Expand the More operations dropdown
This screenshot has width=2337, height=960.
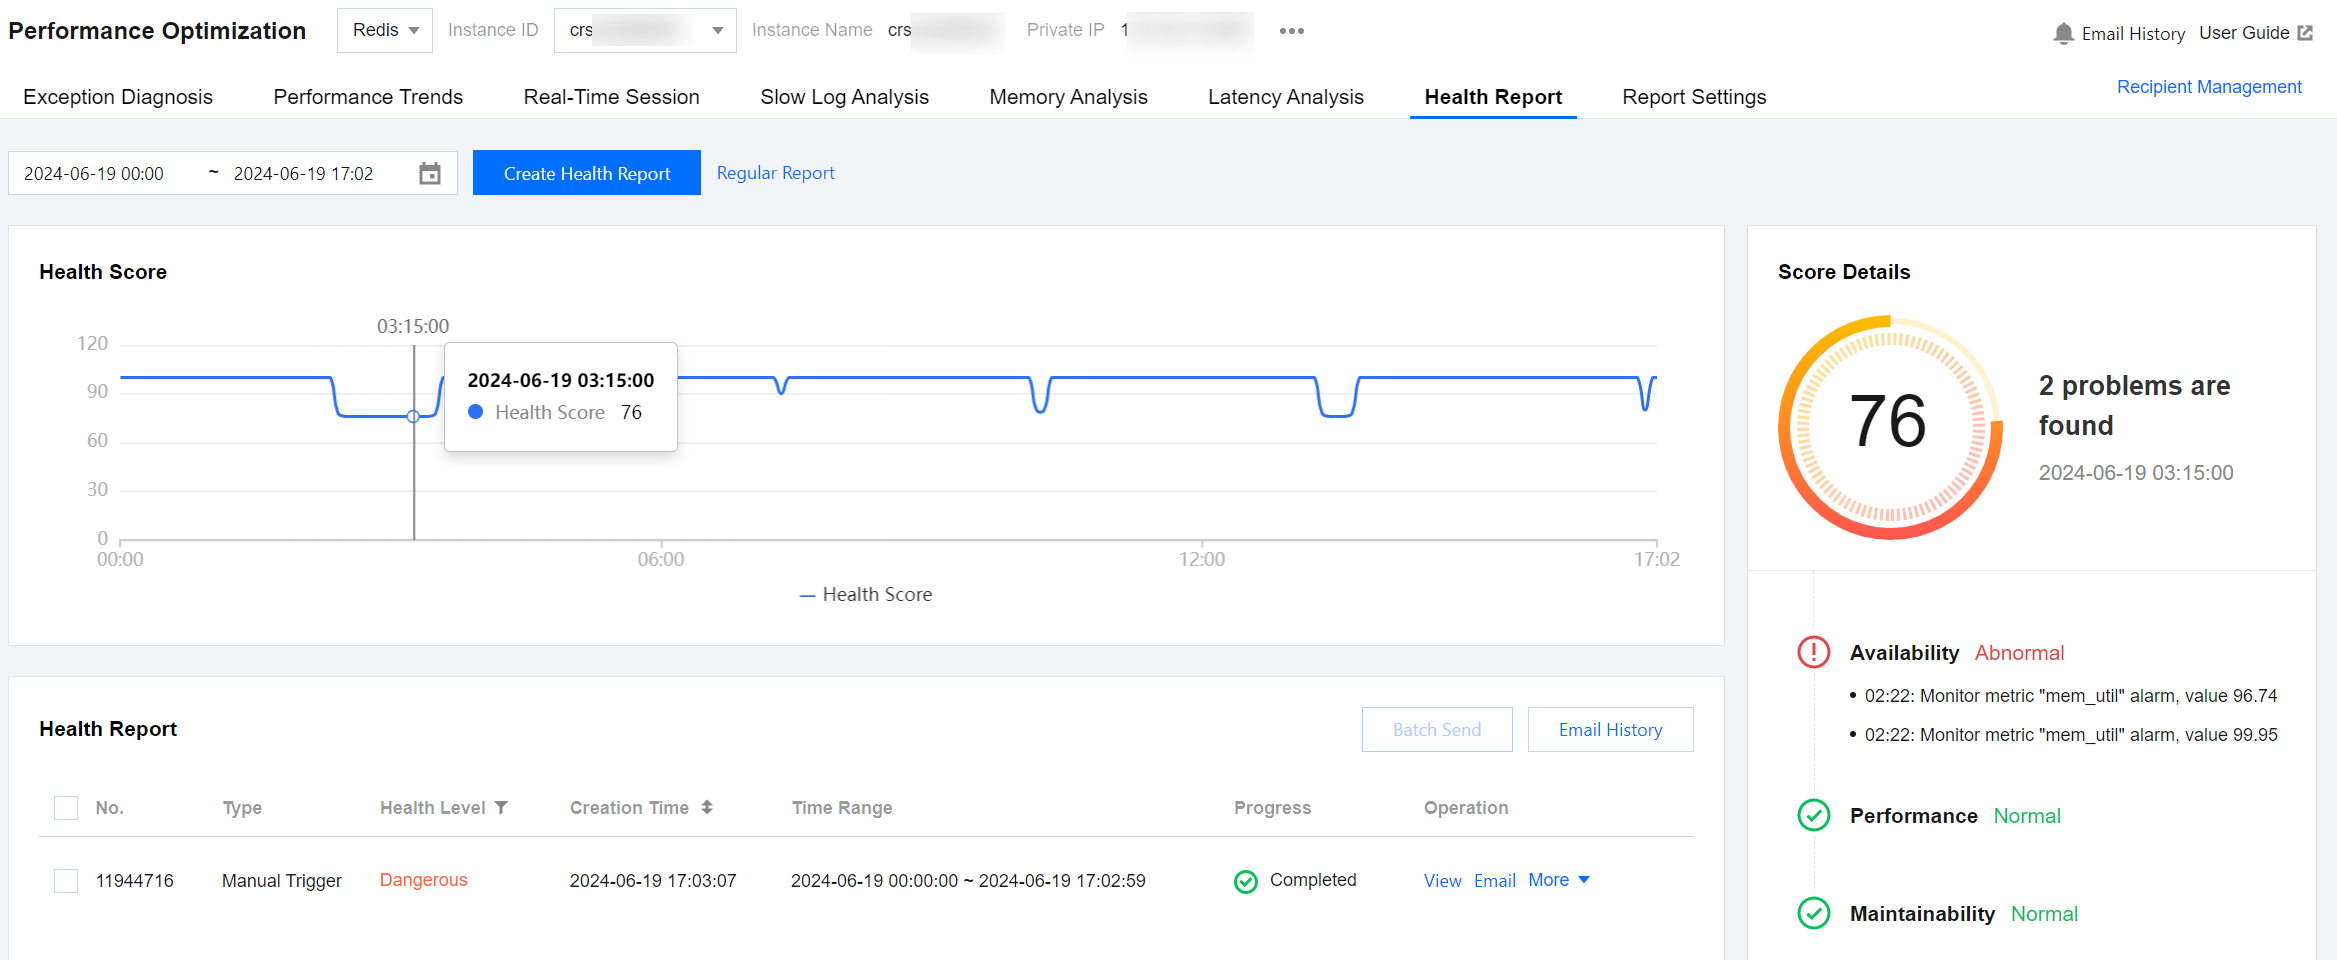pos(1558,880)
